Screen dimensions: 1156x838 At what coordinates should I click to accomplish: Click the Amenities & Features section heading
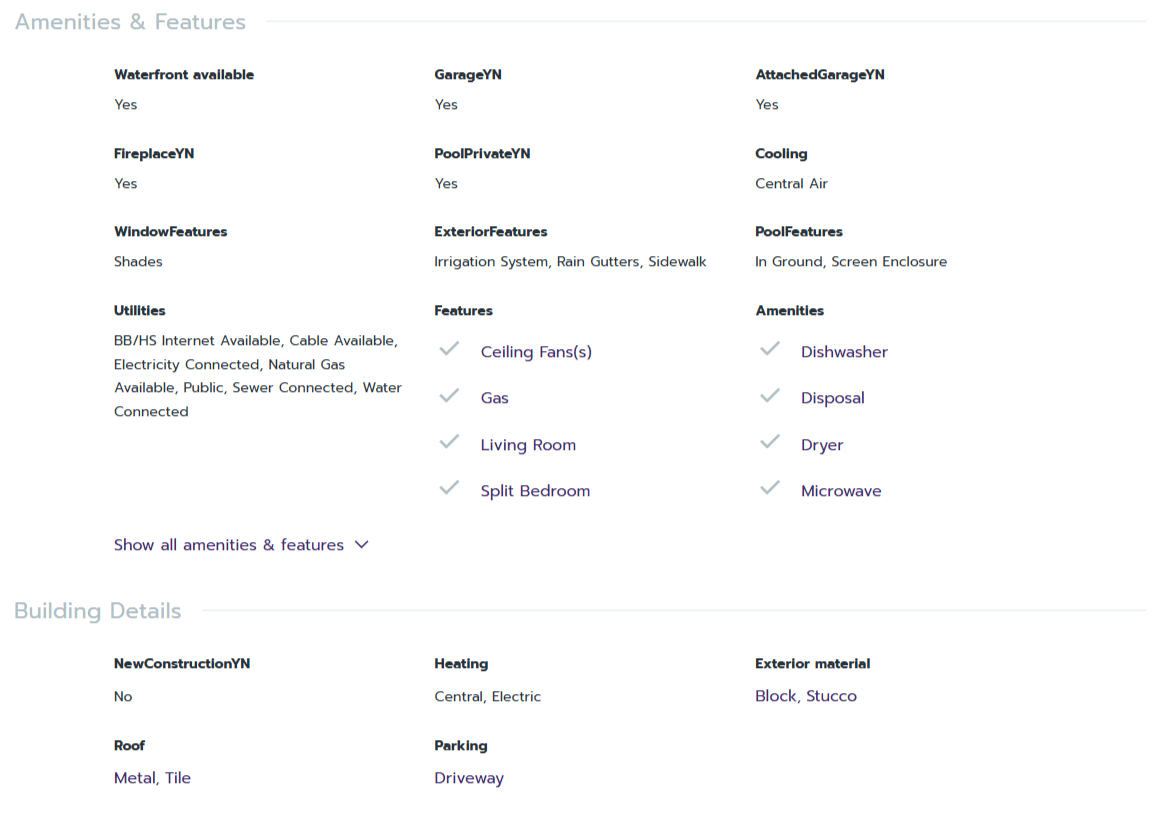coord(130,22)
